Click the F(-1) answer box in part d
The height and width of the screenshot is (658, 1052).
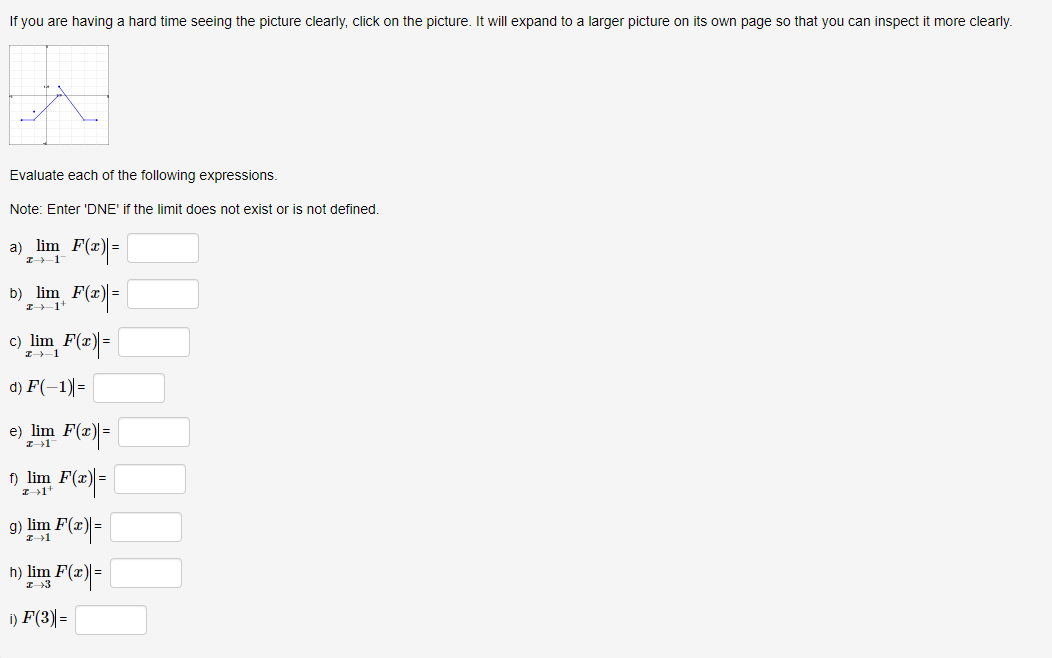tap(128, 386)
